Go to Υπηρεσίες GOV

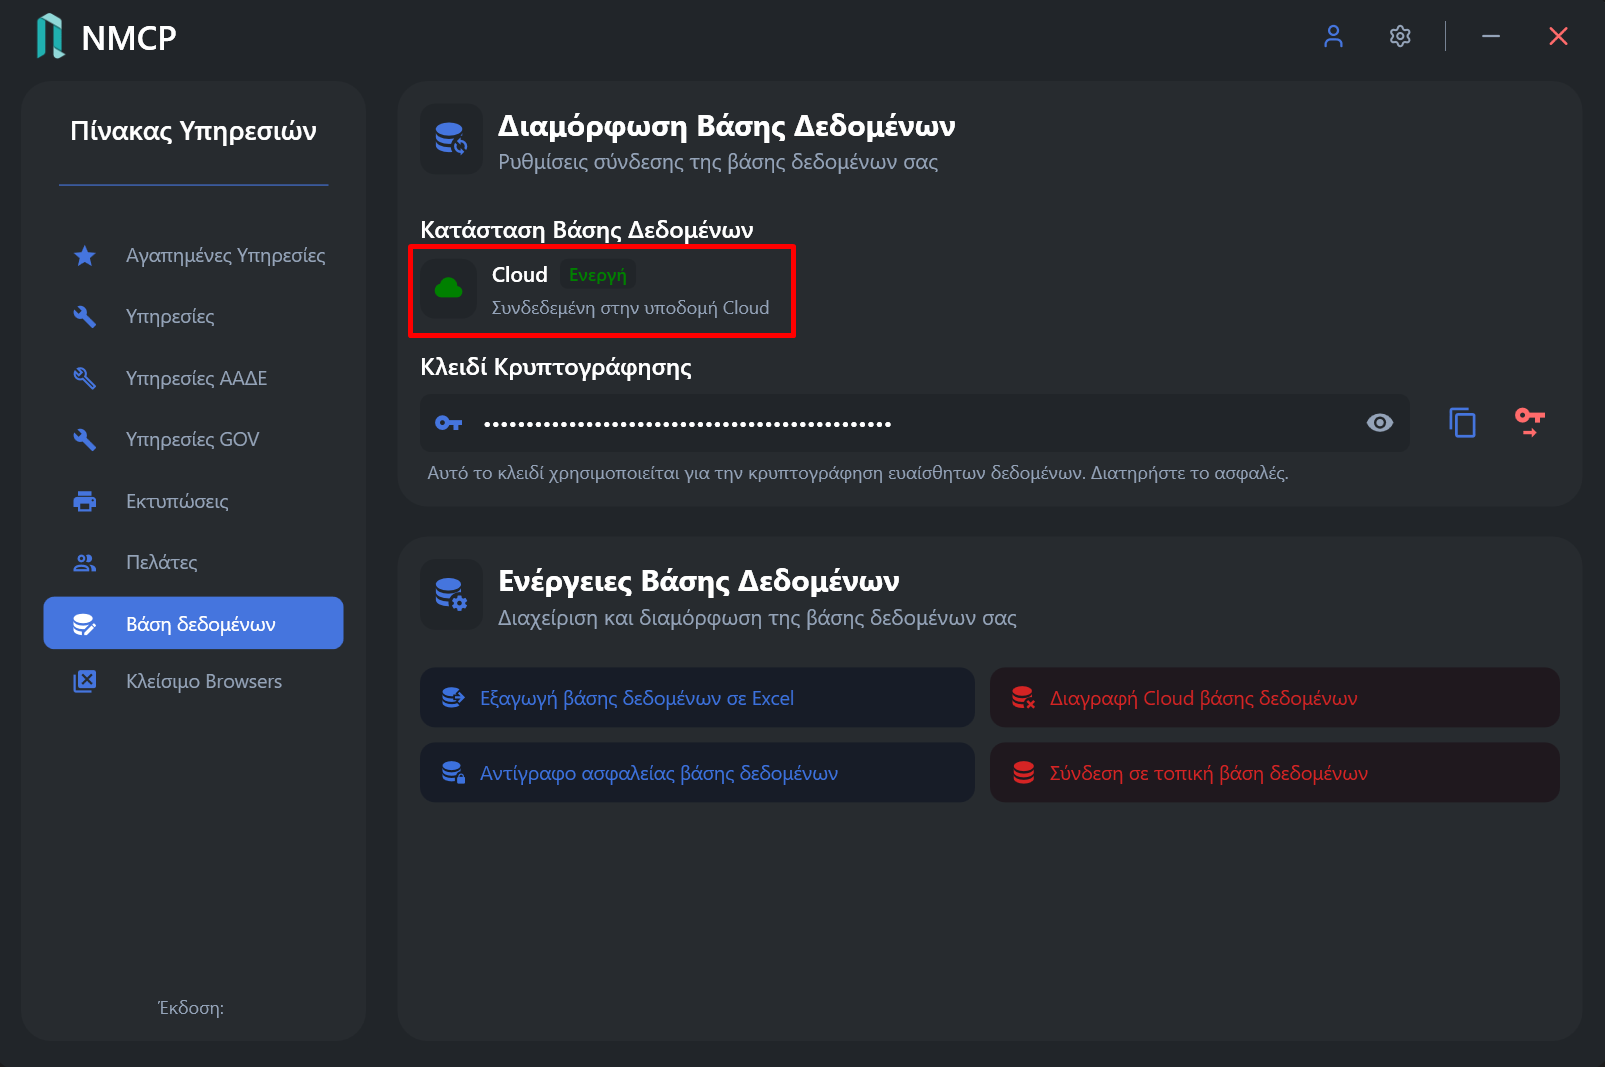(x=193, y=440)
